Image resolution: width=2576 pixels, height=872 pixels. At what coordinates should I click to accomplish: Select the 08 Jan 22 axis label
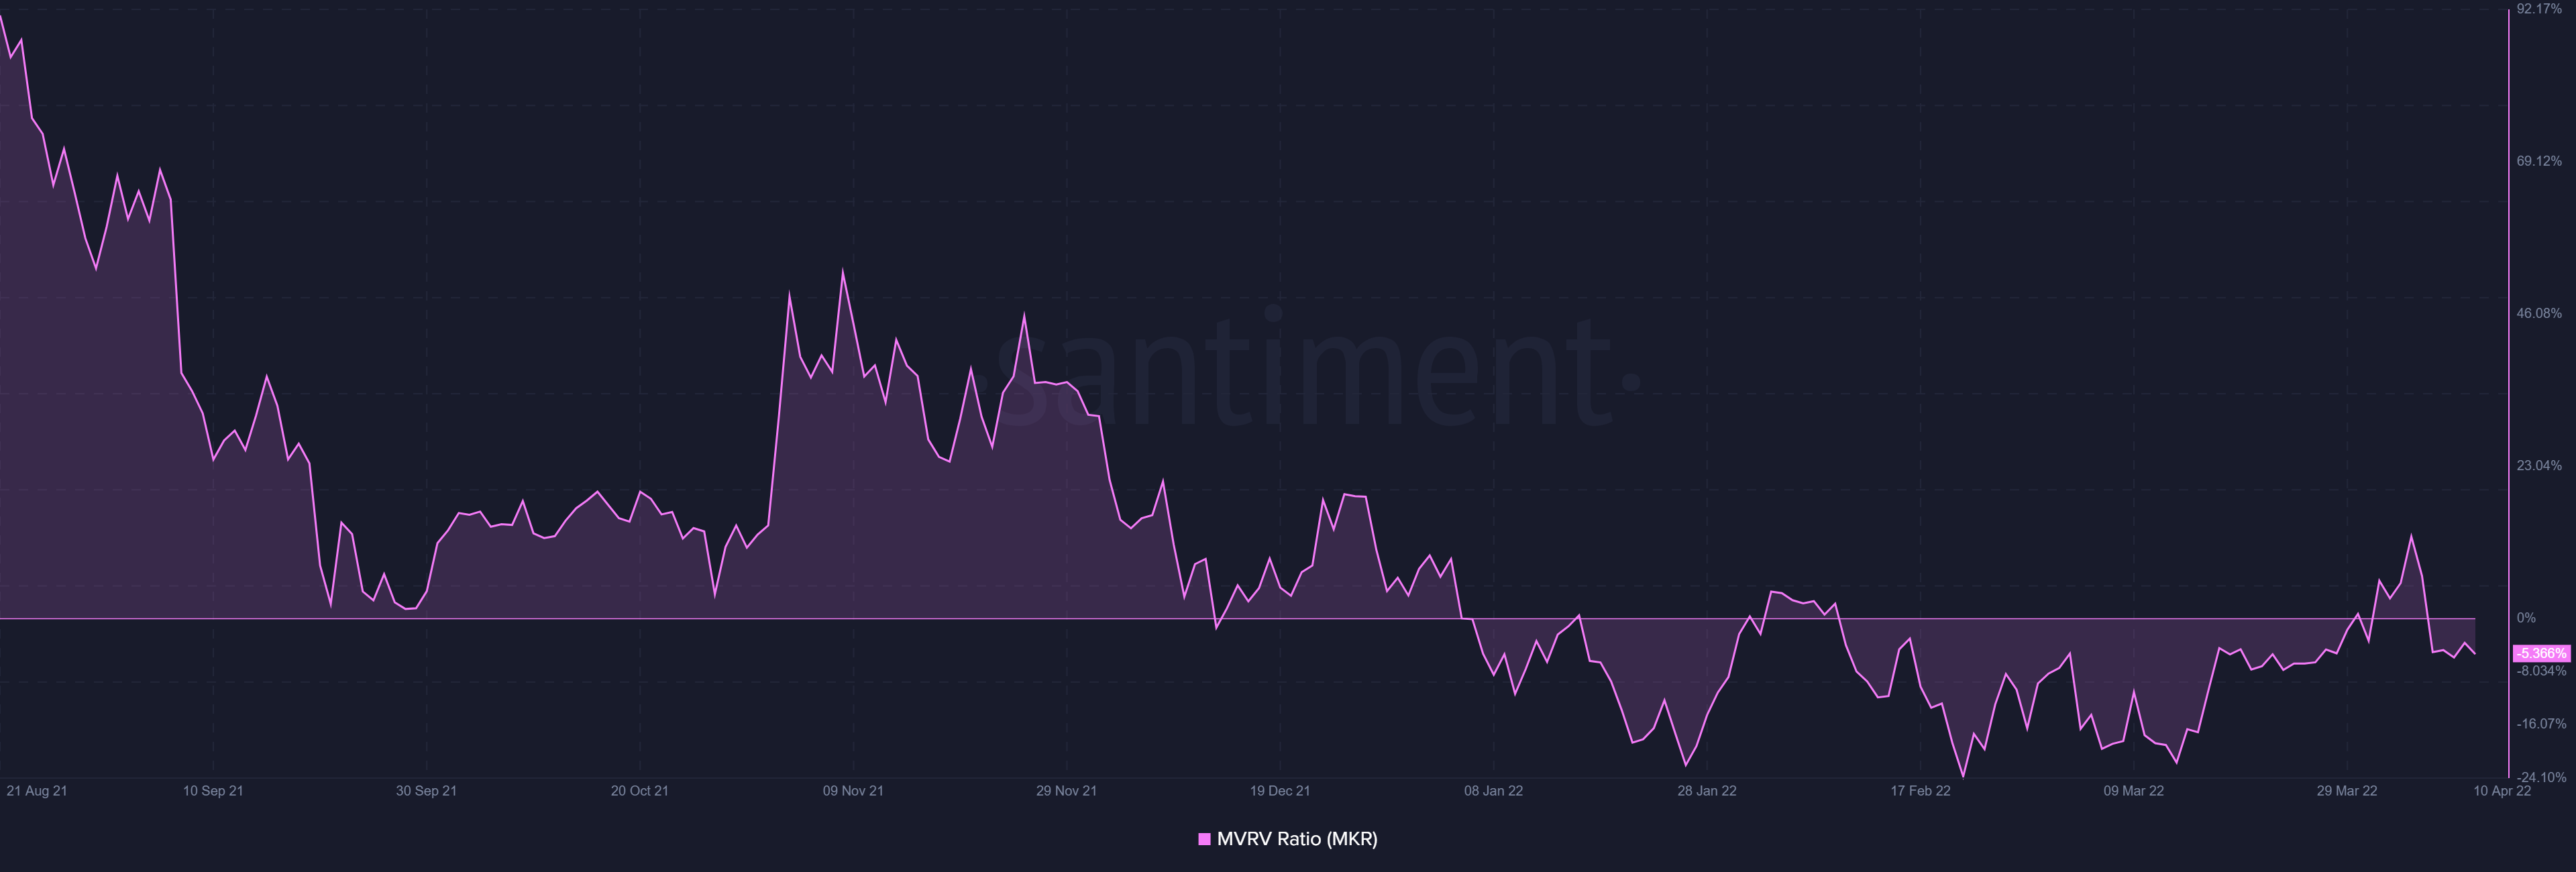(1493, 790)
